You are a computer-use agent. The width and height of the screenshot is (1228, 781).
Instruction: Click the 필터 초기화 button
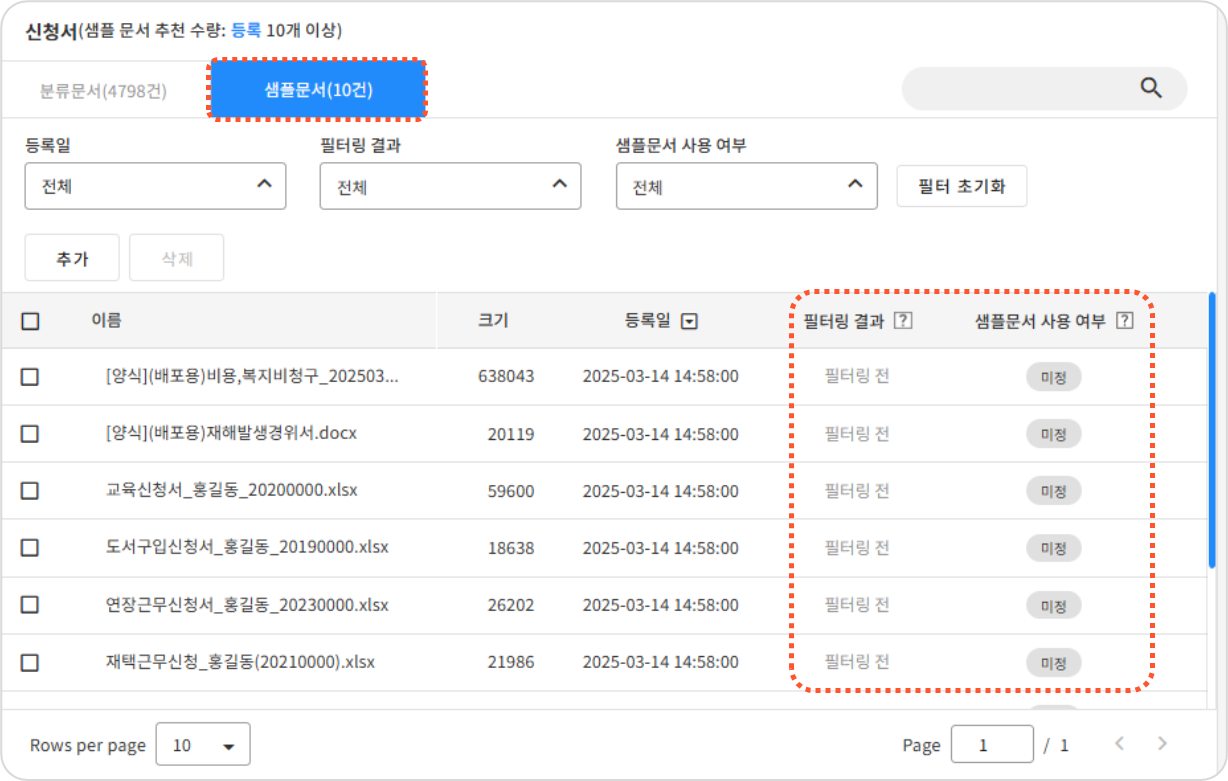click(961, 186)
